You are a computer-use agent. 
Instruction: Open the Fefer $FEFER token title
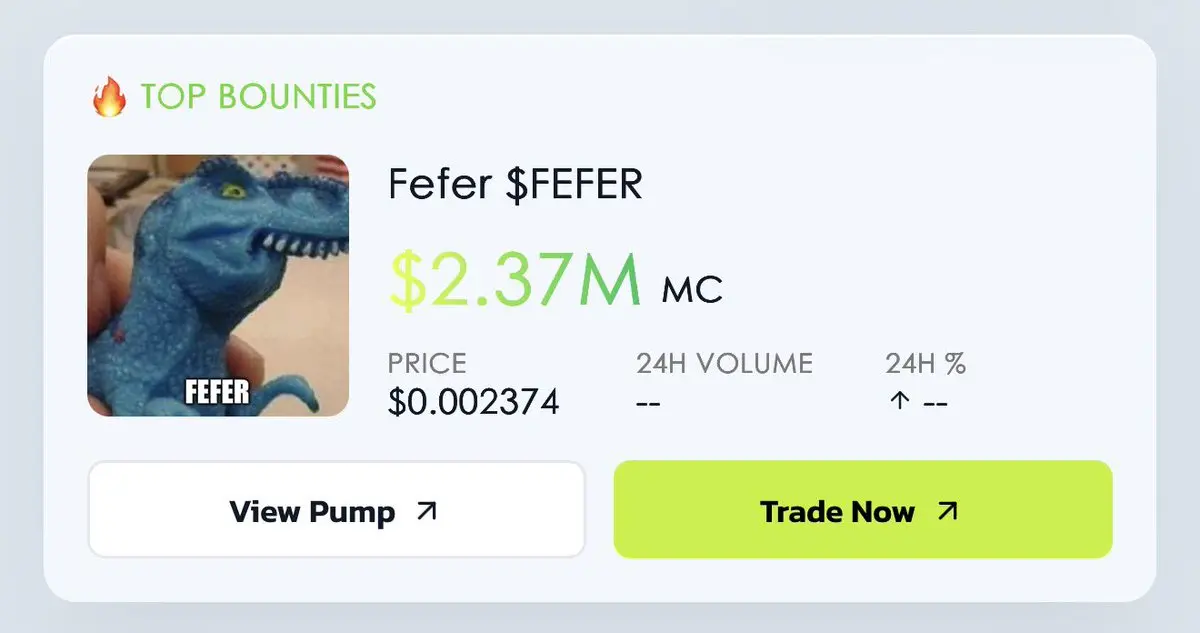(515, 184)
